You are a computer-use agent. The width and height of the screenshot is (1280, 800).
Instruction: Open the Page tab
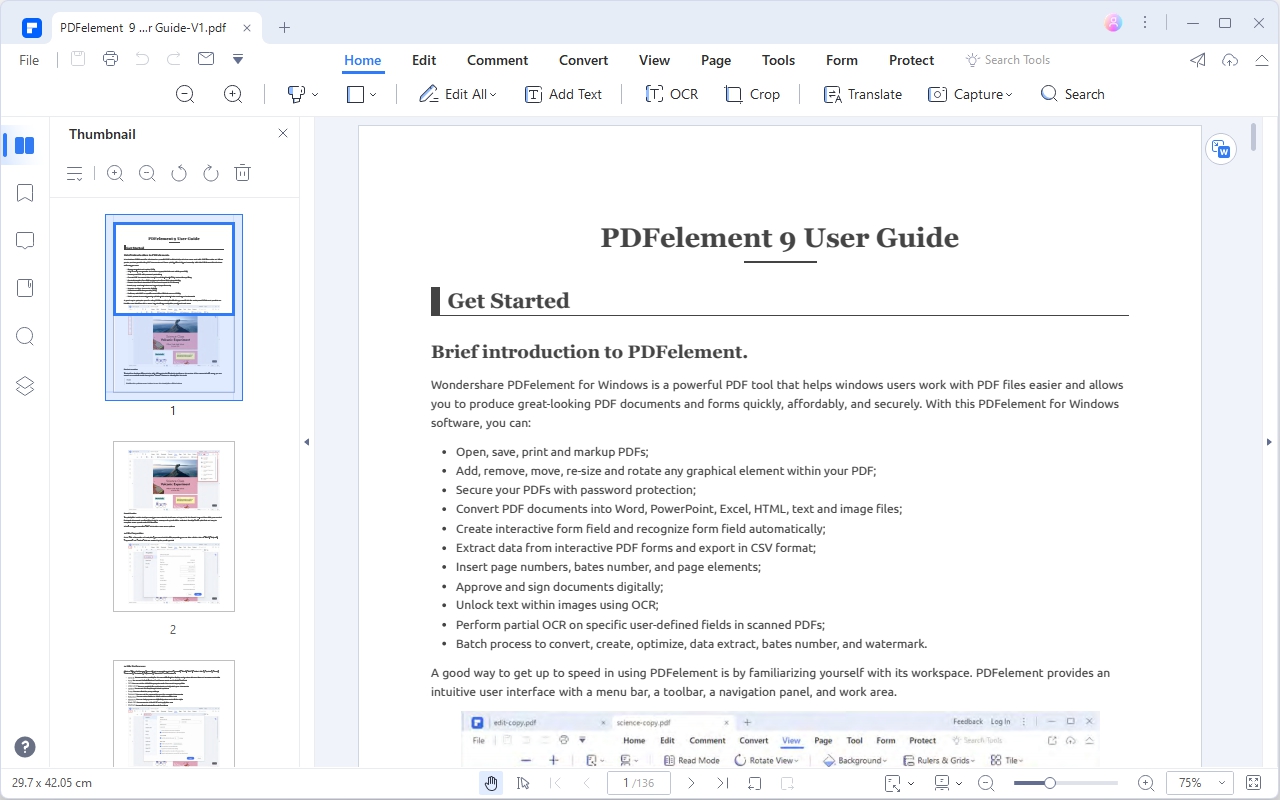[716, 60]
